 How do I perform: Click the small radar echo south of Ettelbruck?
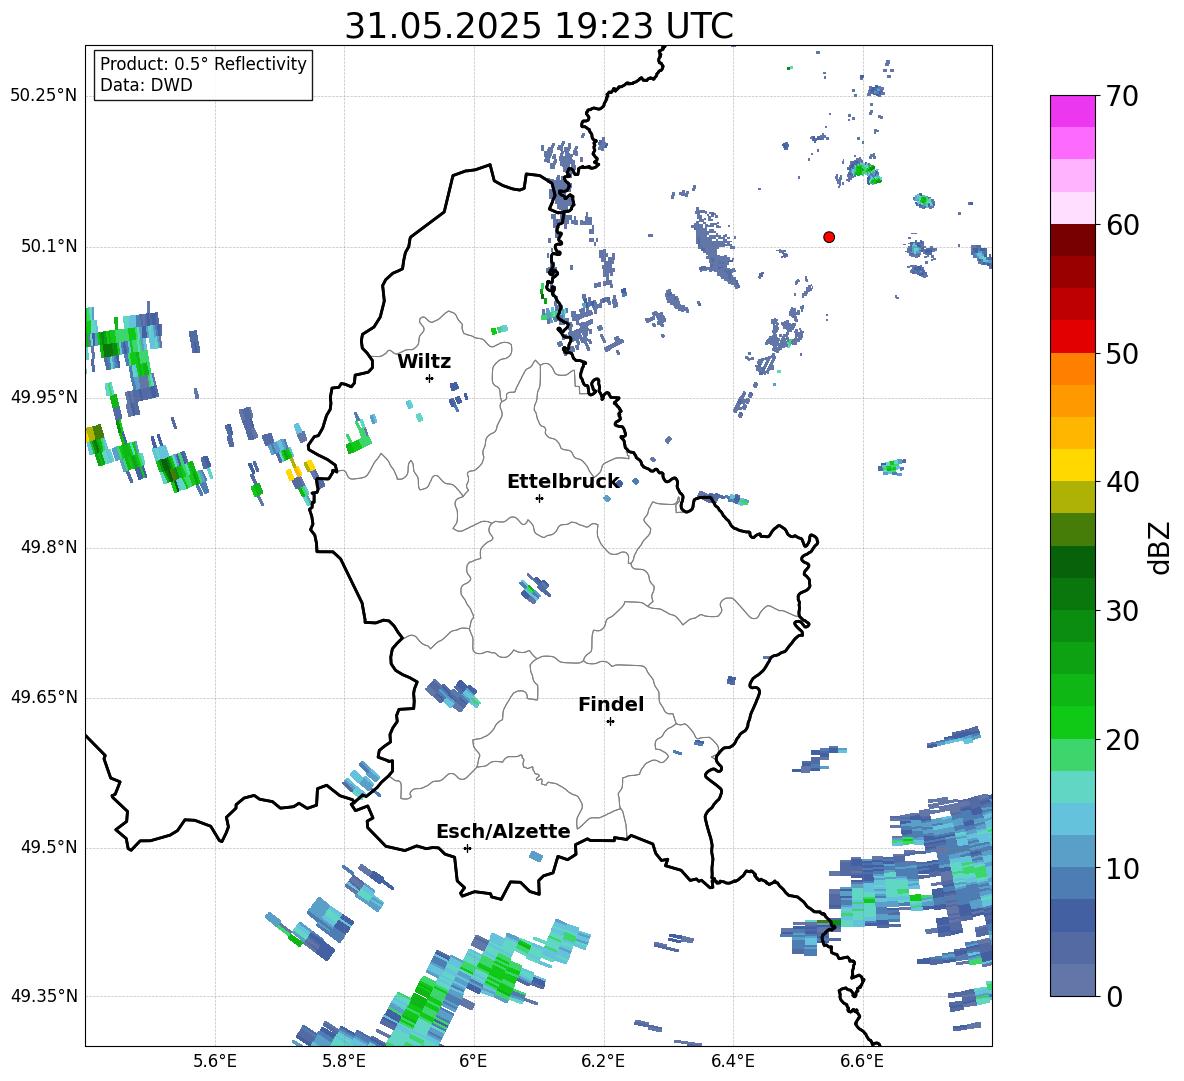(x=535, y=587)
